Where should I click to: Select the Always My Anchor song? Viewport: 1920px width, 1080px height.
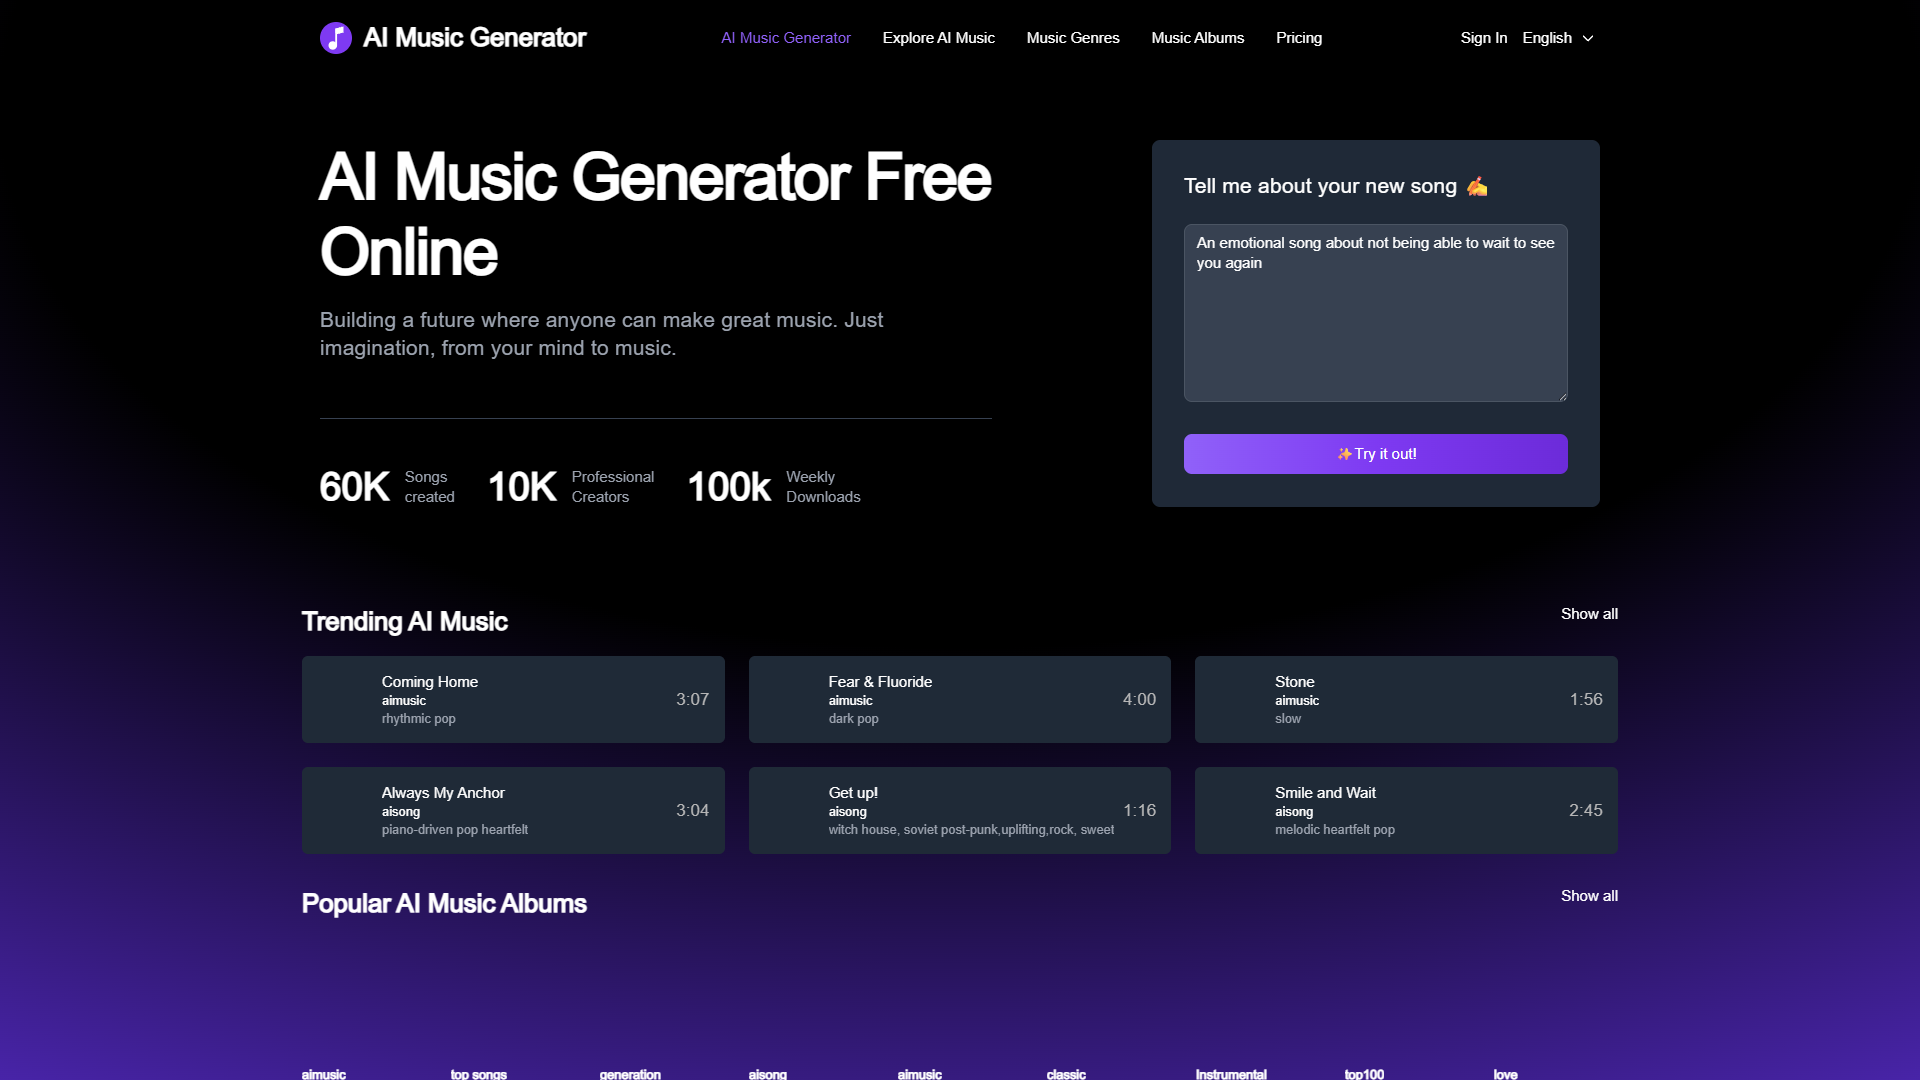[513, 810]
